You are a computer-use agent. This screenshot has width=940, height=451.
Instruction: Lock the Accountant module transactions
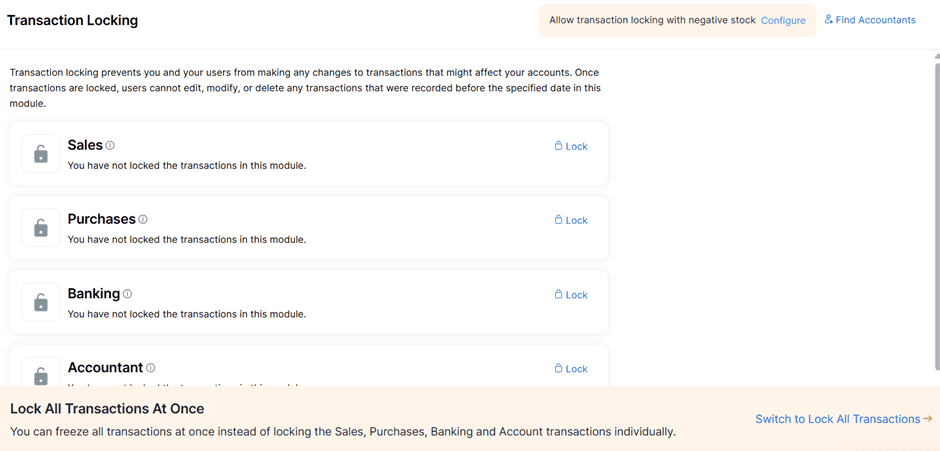pyautogui.click(x=571, y=369)
